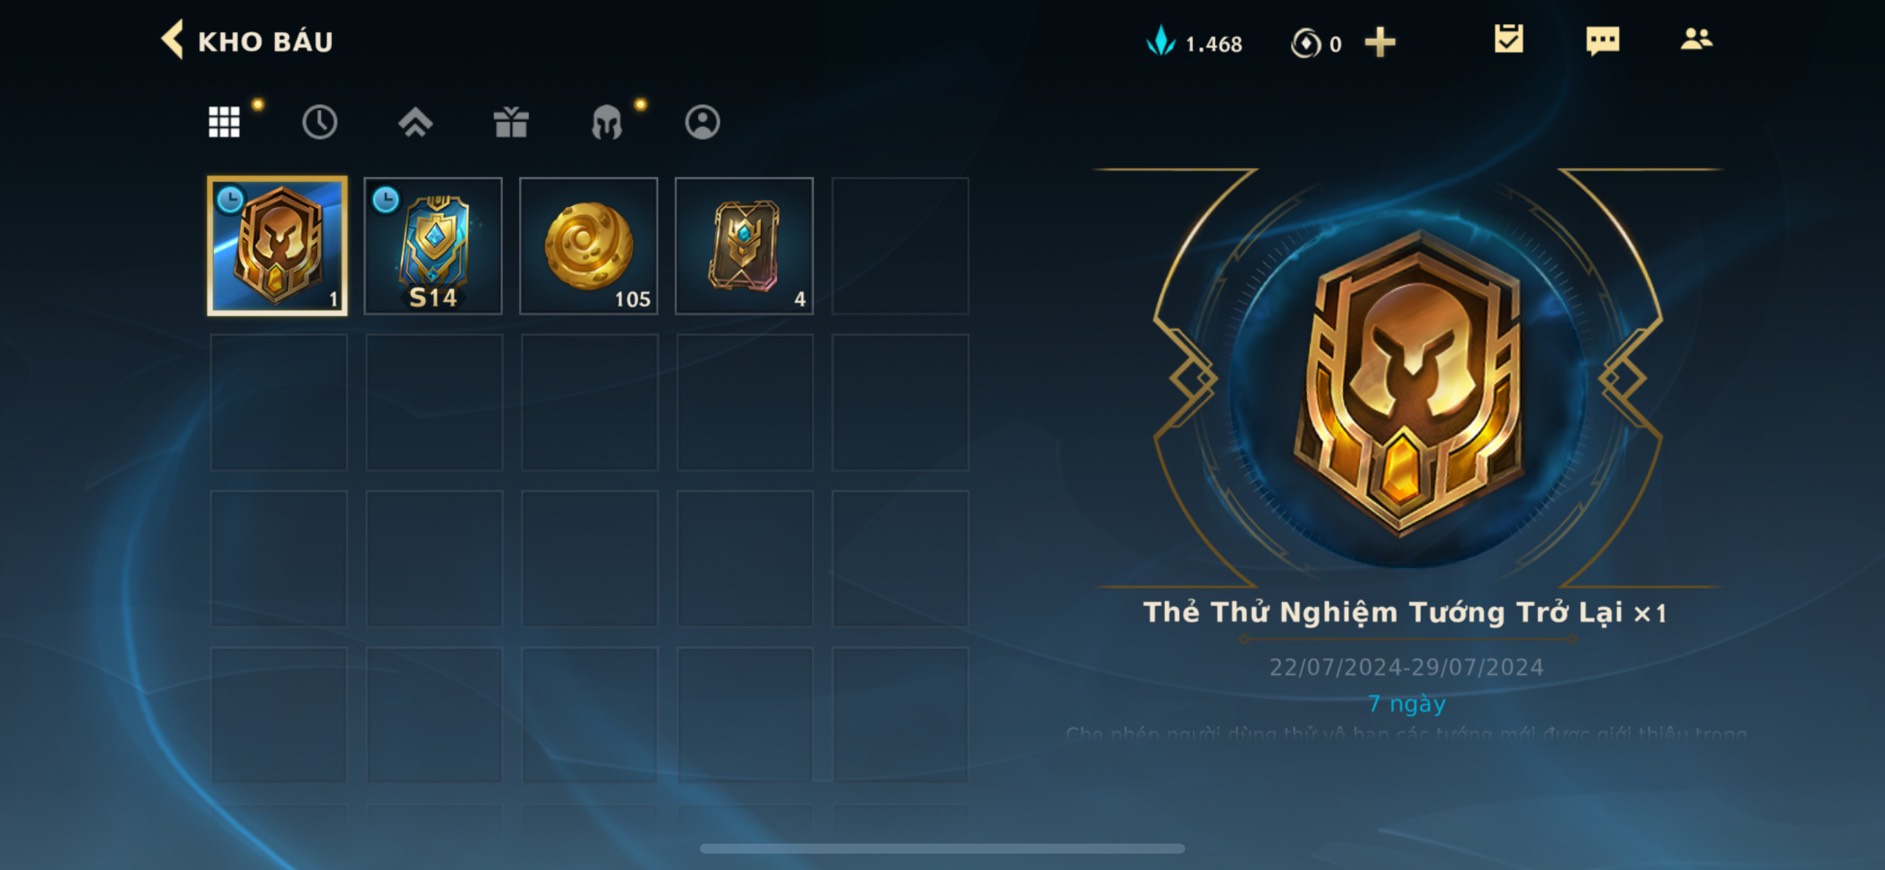The height and width of the screenshot is (870, 1885).
Task: Show the champion helmet filter tab
Action: pos(607,122)
